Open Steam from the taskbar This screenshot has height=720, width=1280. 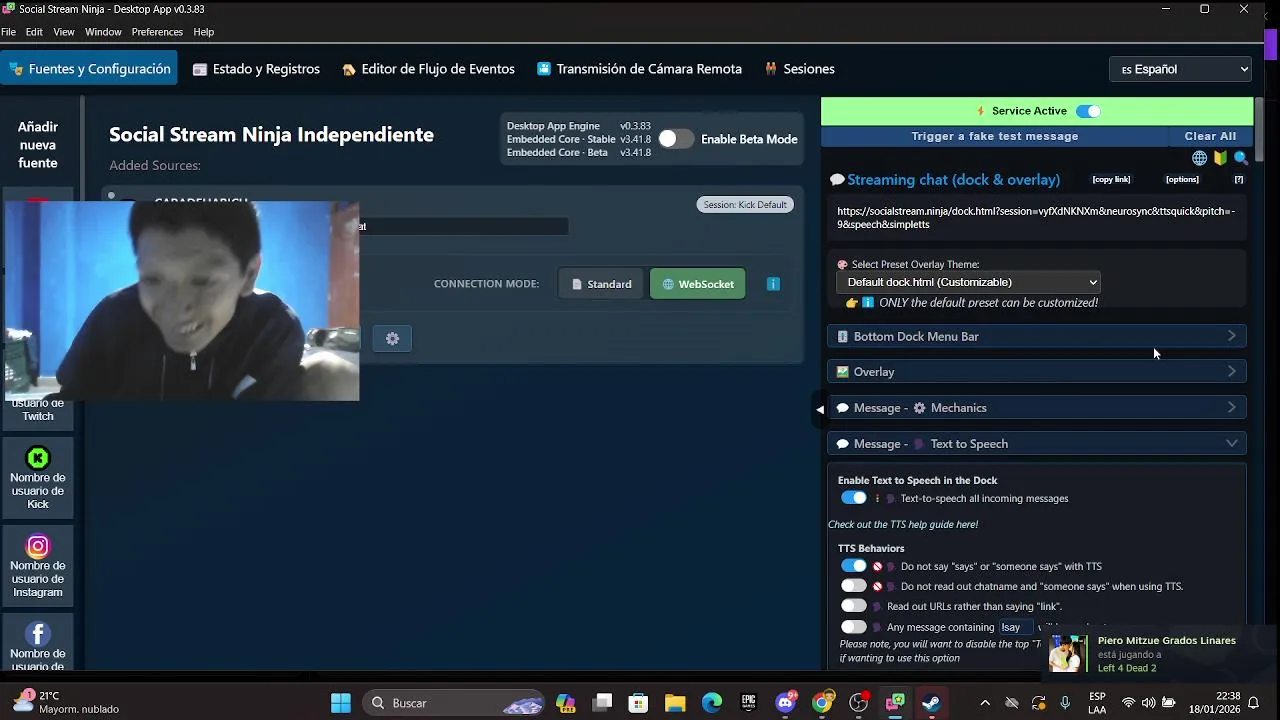pos(931,703)
